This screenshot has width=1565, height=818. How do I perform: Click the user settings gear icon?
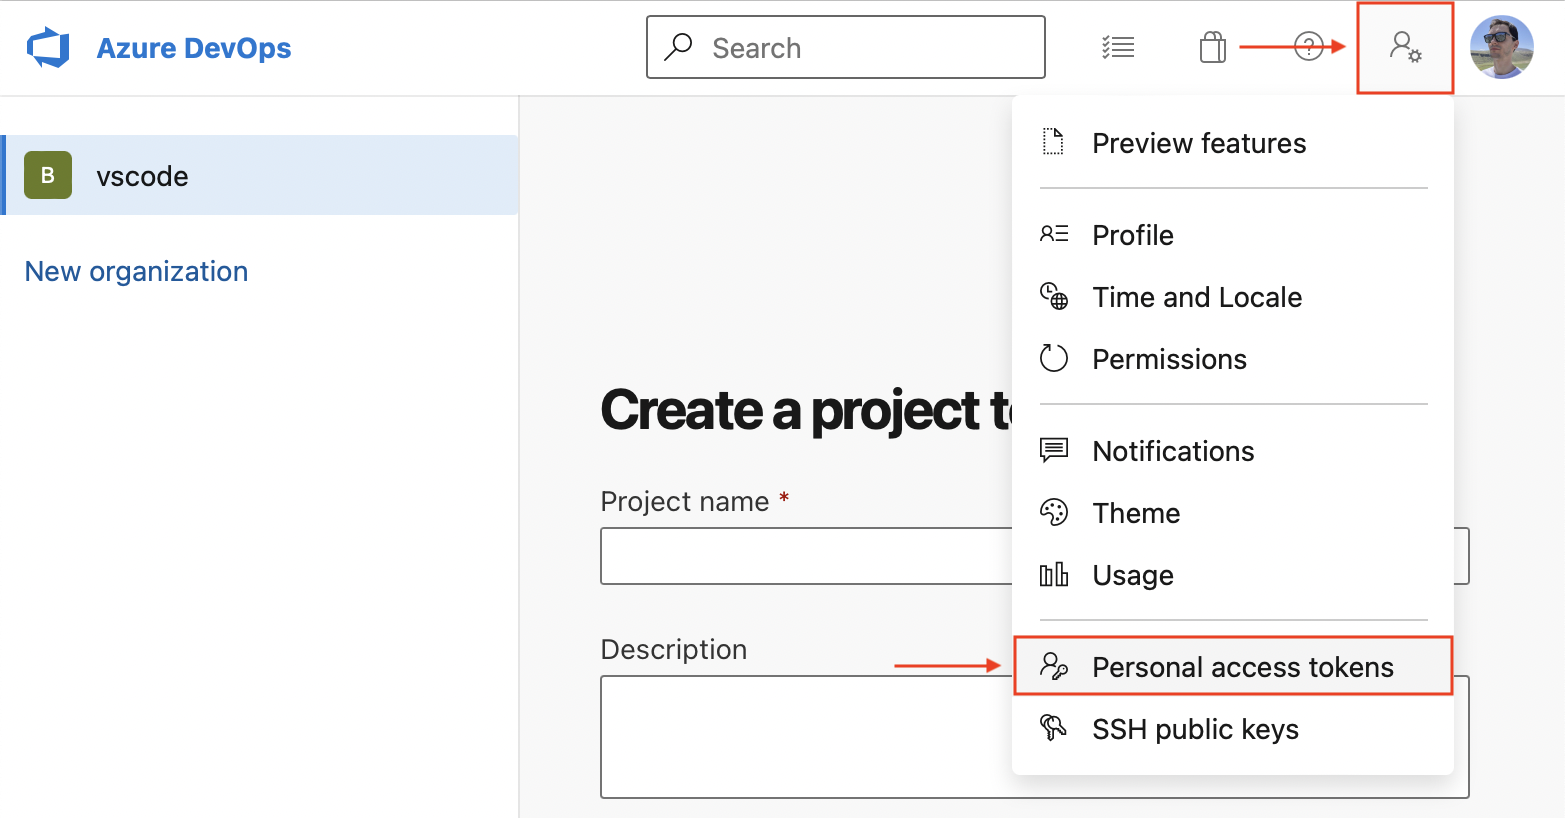(1405, 47)
